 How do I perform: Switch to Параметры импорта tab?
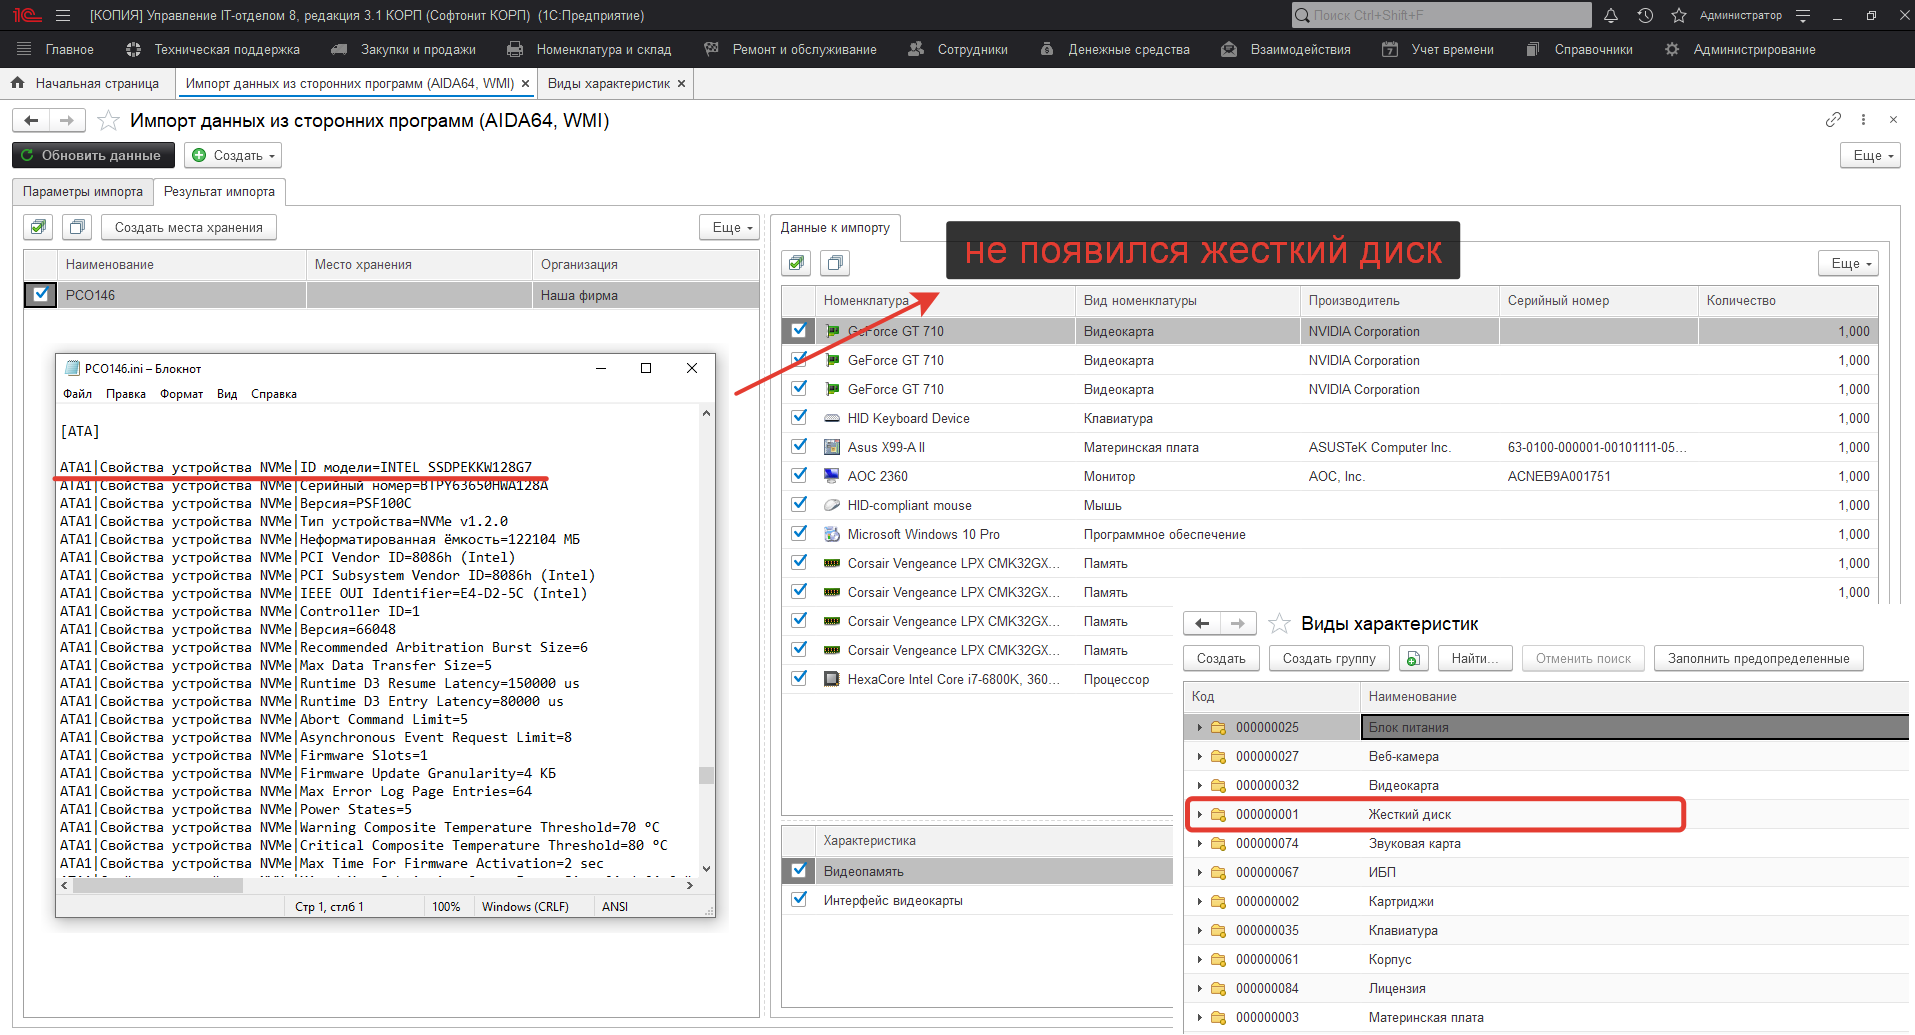coord(83,191)
